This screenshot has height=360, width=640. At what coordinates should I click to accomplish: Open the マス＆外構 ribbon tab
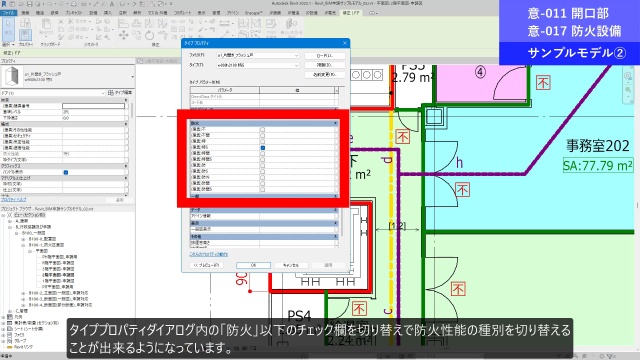pyautogui.click(x=158, y=13)
